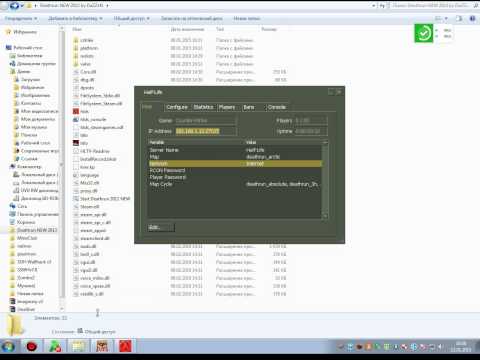Switch to the Players tab

coord(227,107)
